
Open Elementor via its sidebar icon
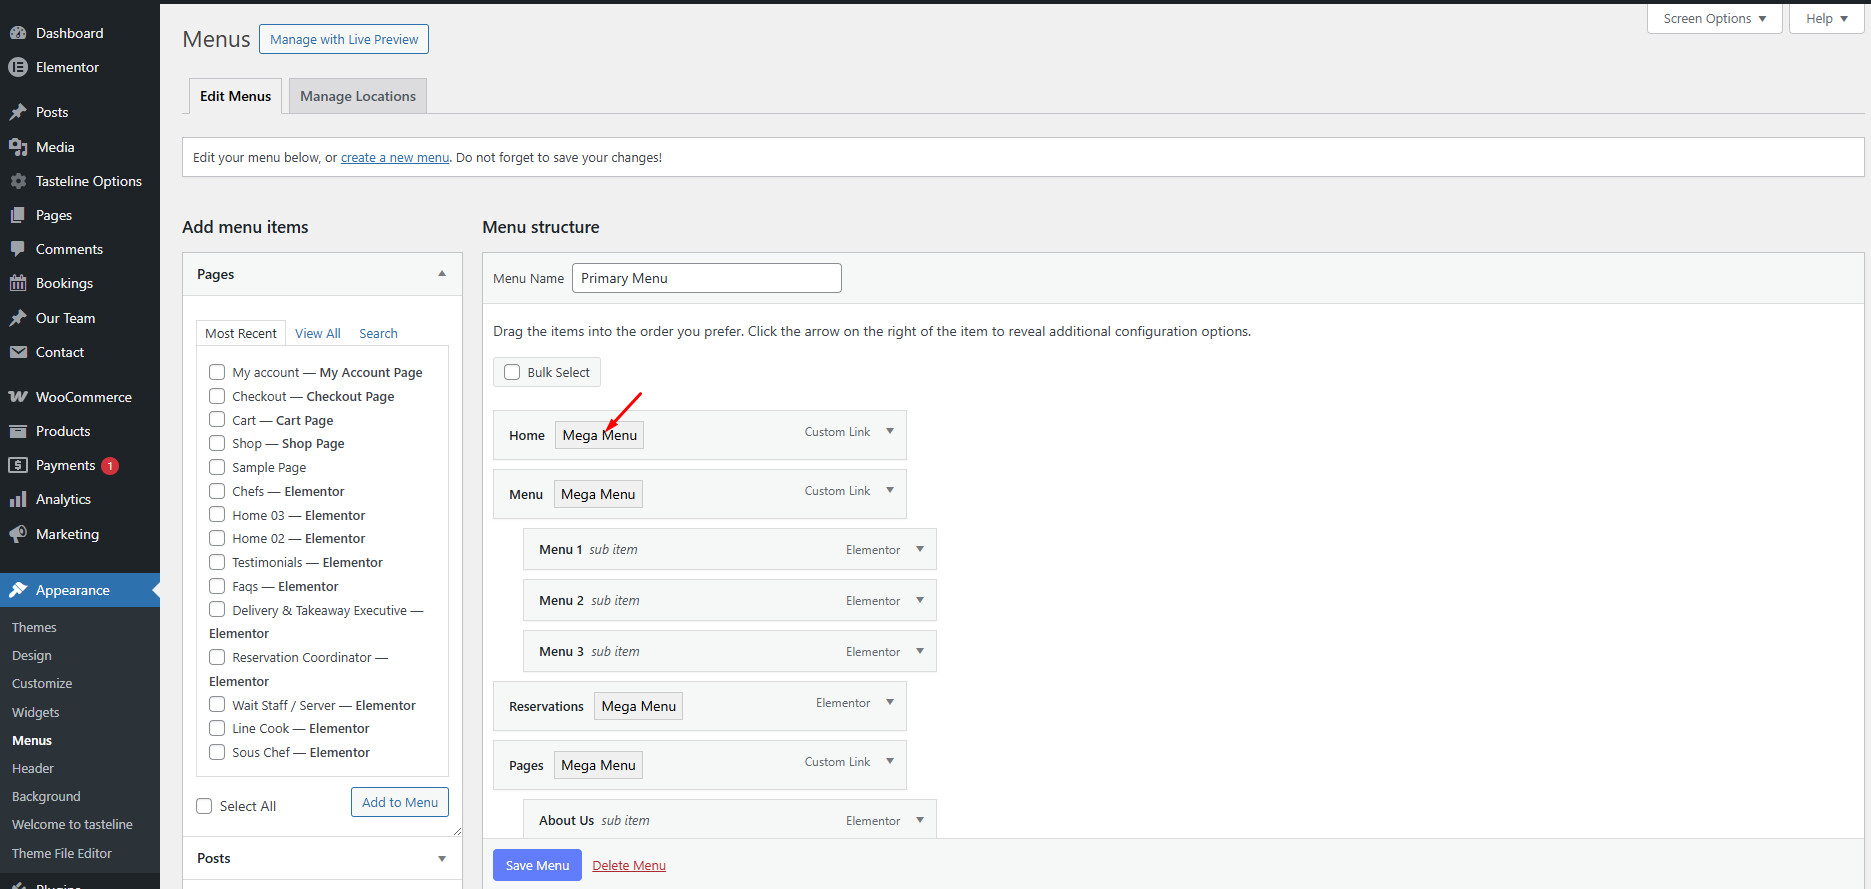[18, 67]
